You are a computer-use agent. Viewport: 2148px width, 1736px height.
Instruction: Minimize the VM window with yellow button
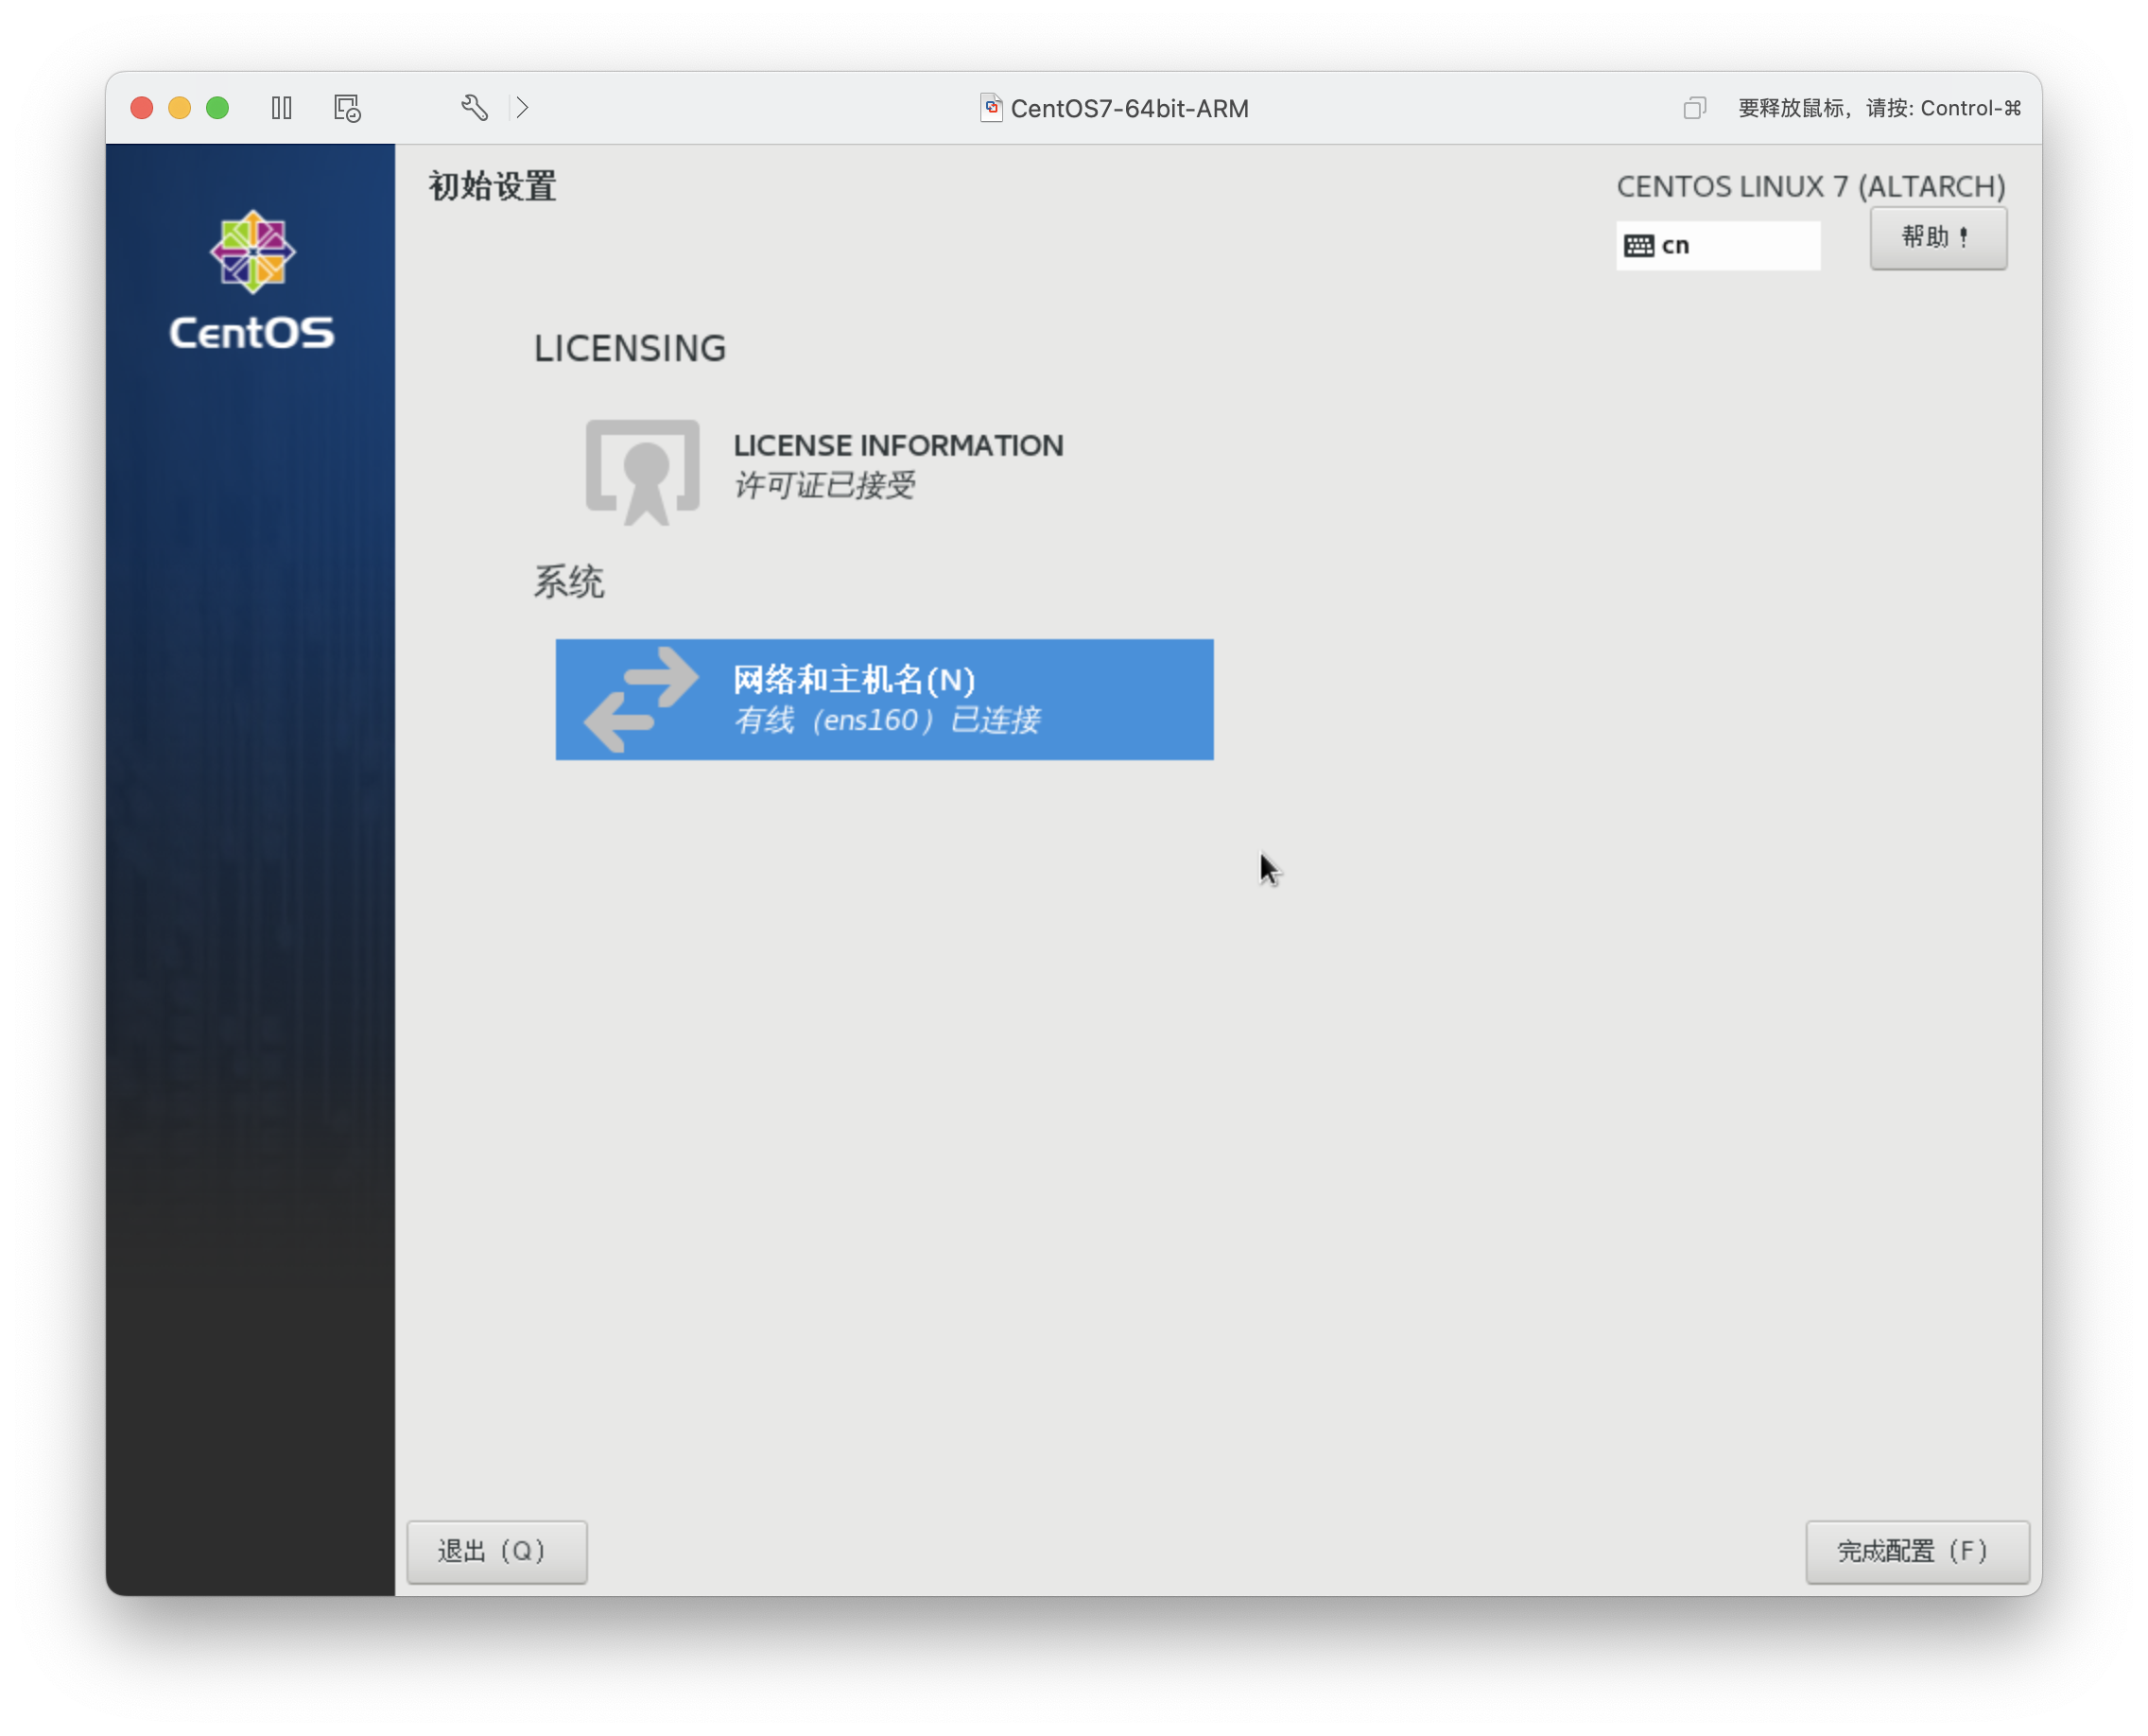coord(180,108)
